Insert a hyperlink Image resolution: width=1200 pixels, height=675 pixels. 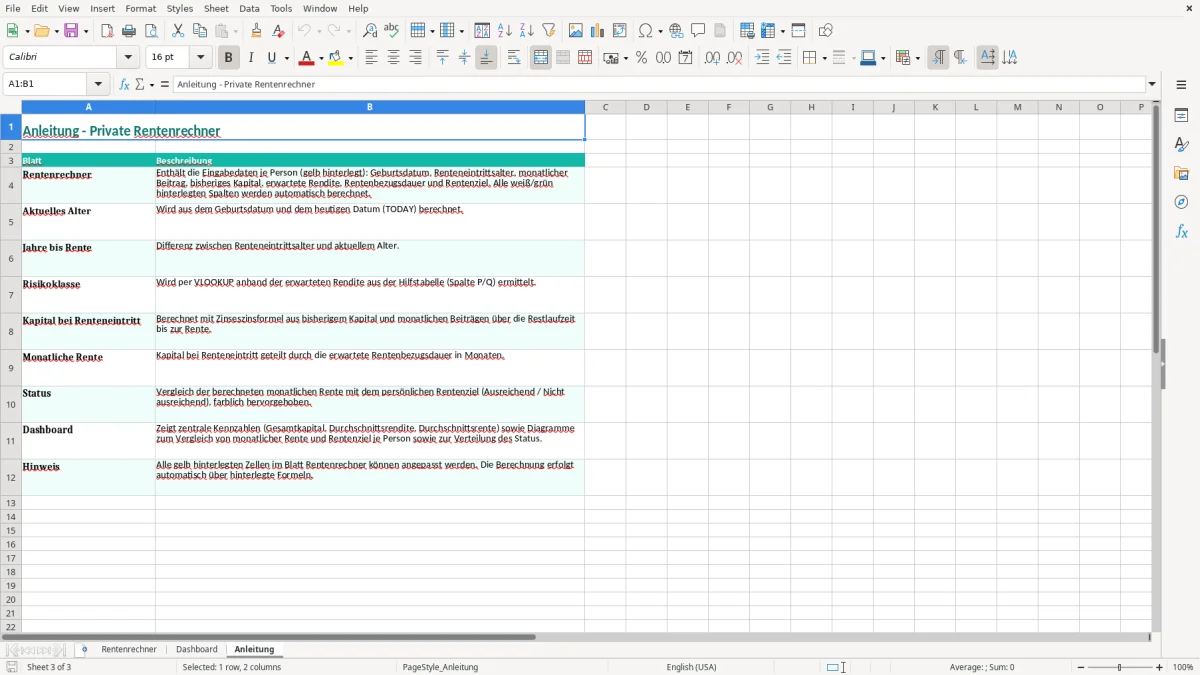(x=676, y=31)
